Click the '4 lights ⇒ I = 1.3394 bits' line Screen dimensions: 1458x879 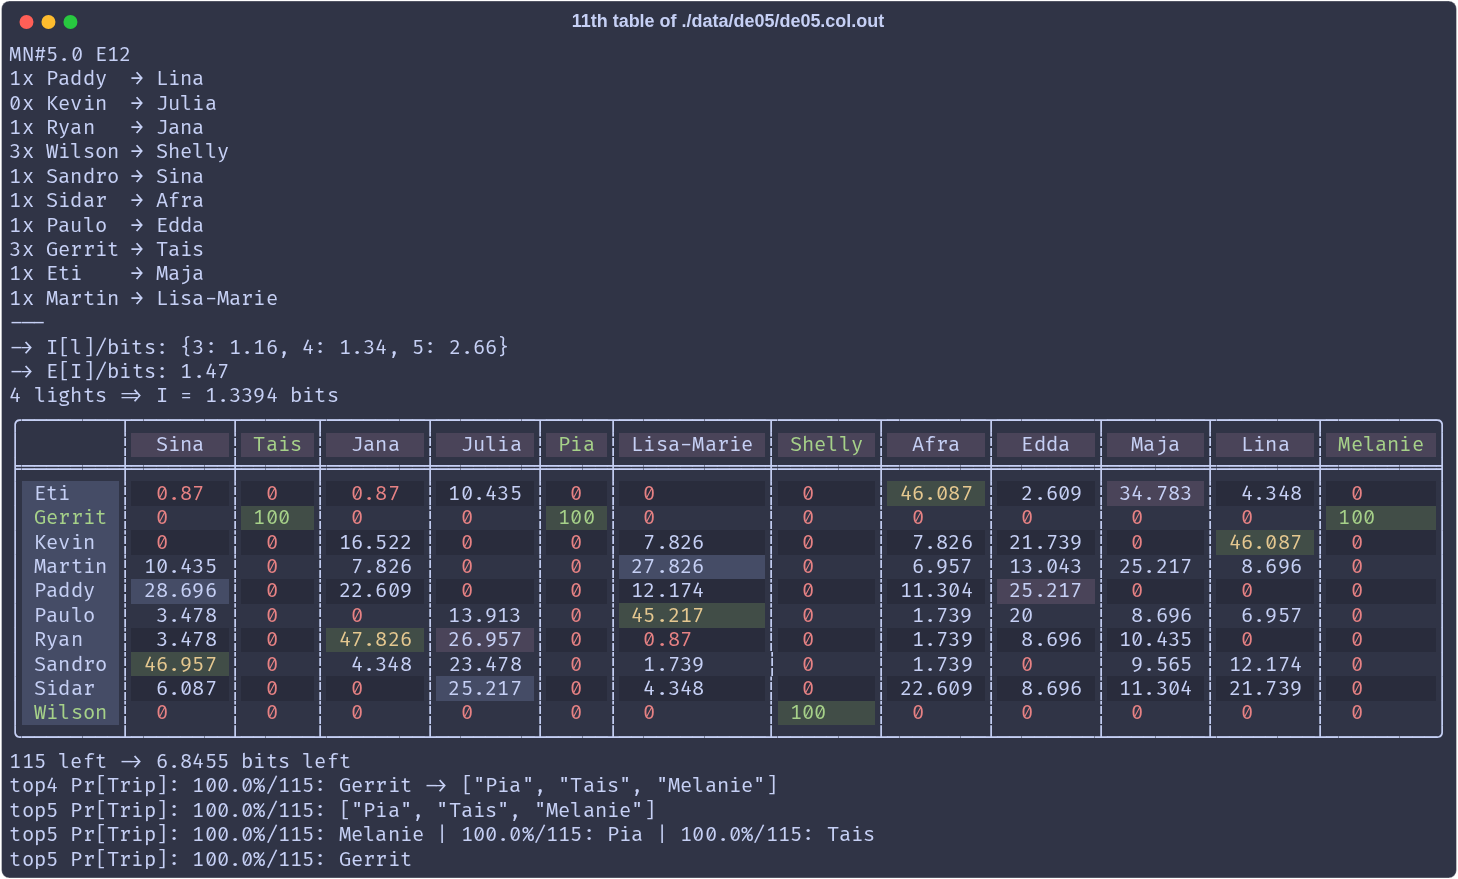pyautogui.click(x=174, y=395)
